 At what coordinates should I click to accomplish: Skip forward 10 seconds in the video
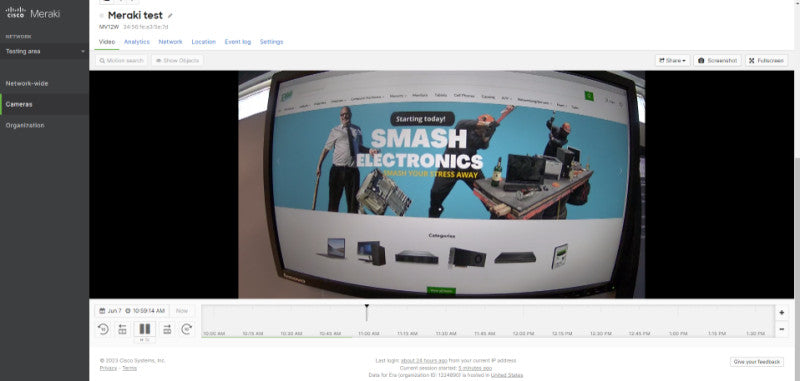coord(187,329)
